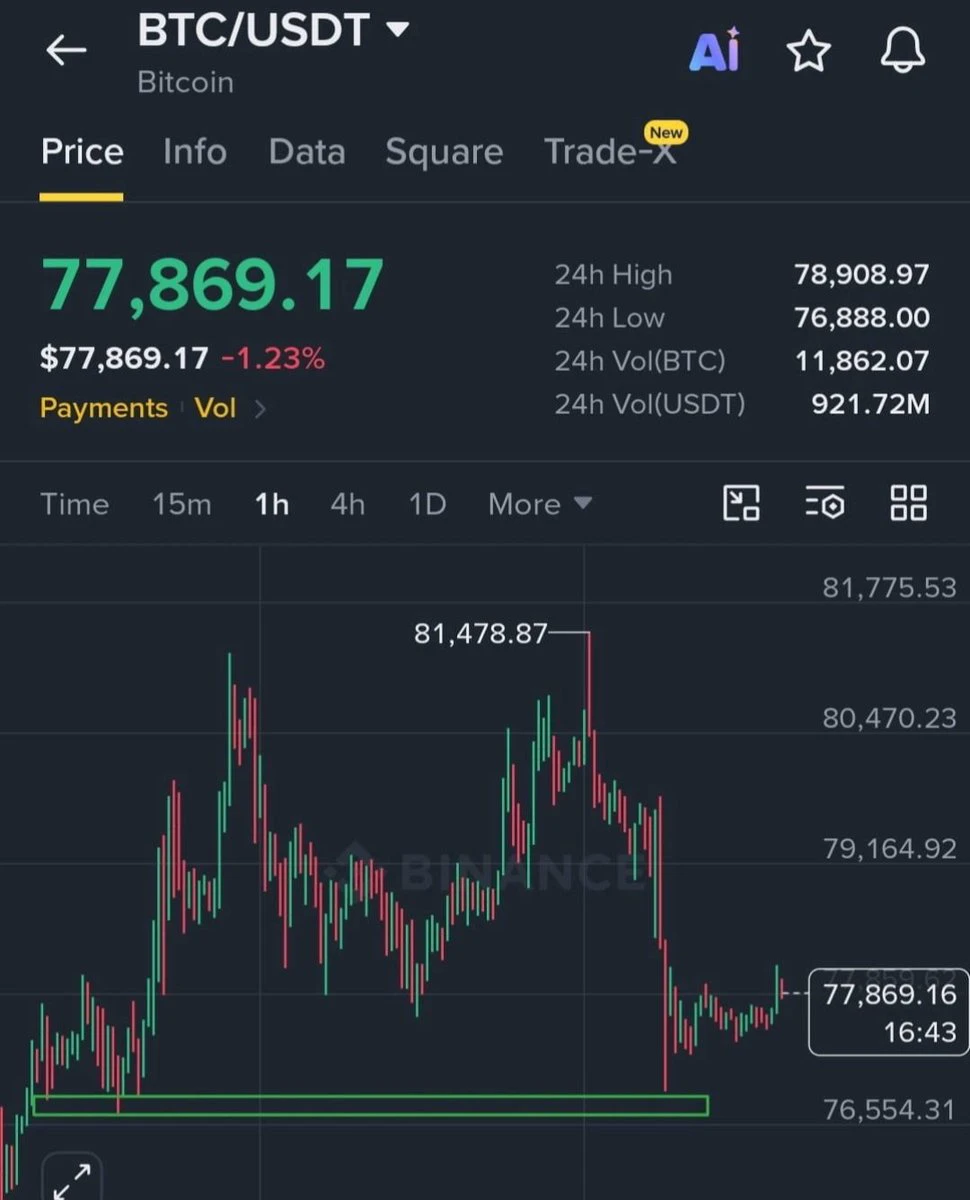Screen dimensions: 970x1200
Task: Select the 1h timeframe
Action: (x=272, y=504)
